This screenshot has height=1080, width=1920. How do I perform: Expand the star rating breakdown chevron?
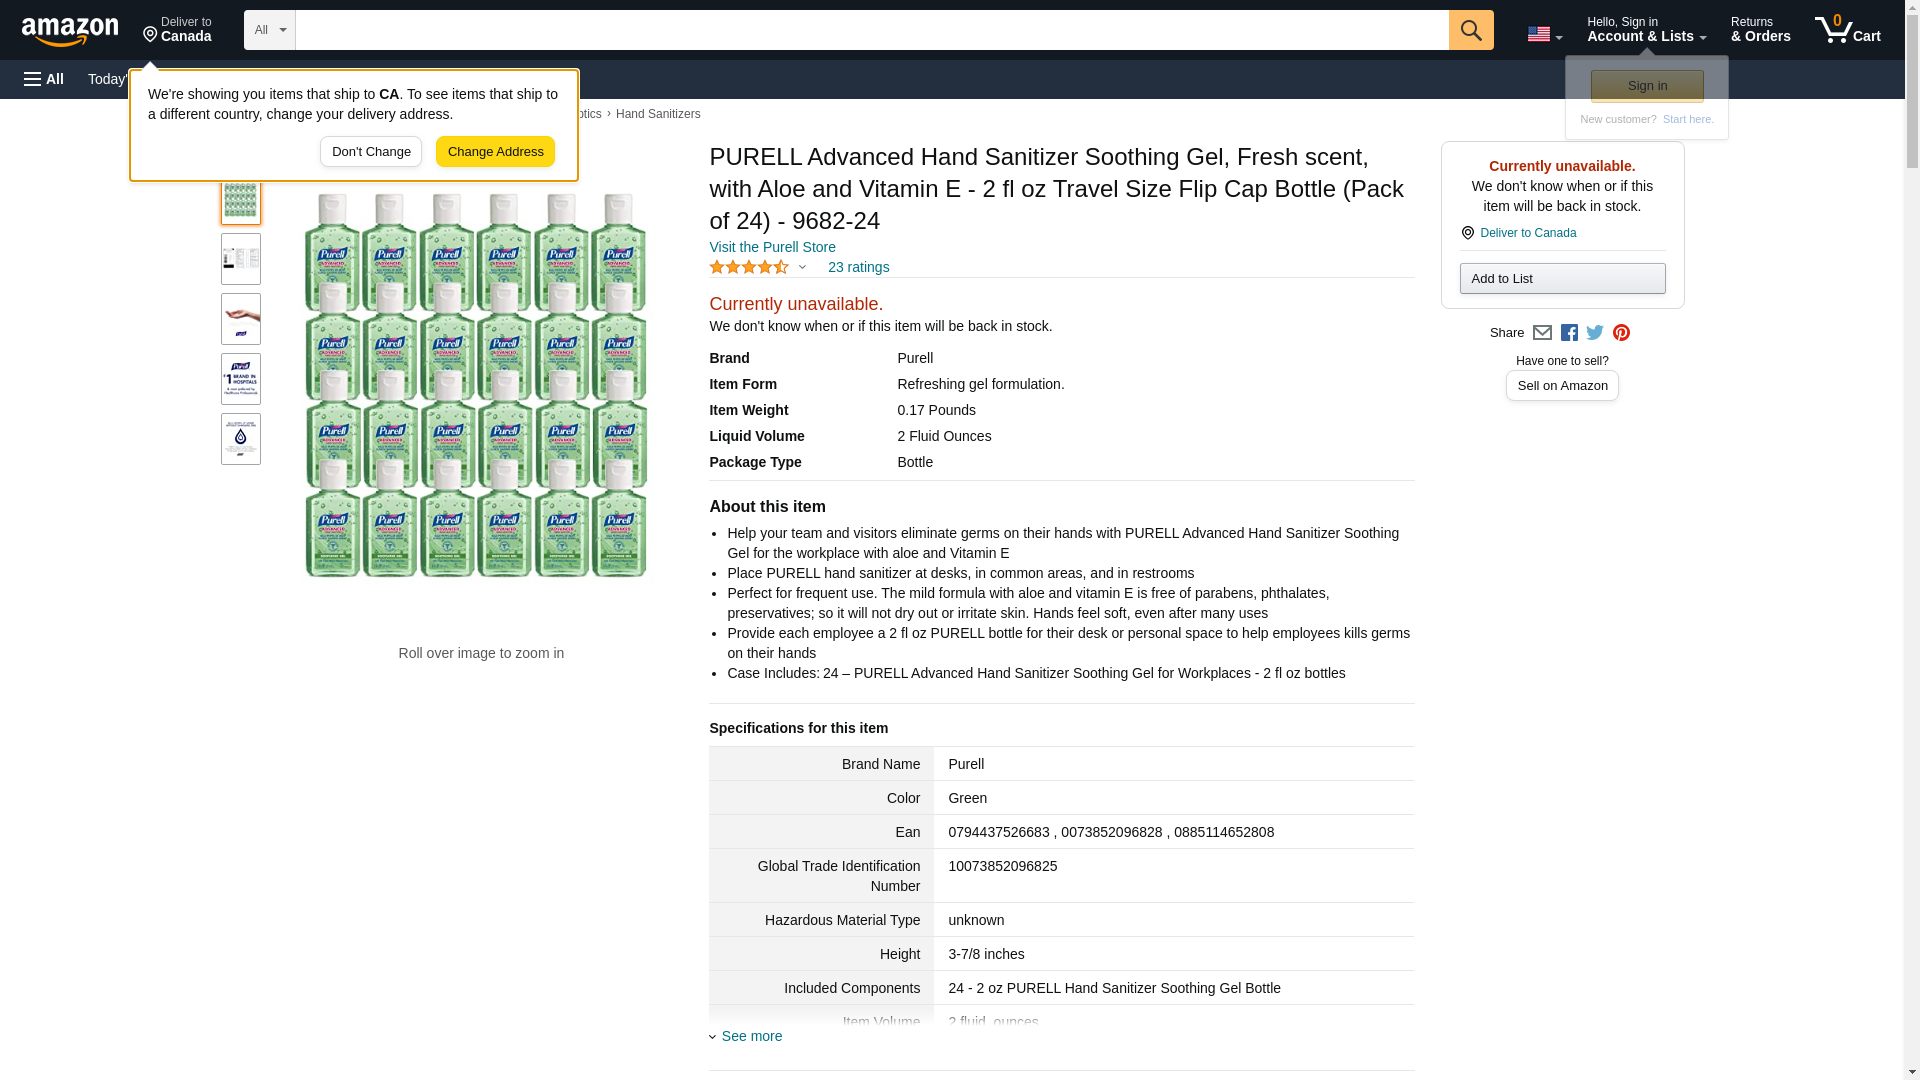point(802,267)
